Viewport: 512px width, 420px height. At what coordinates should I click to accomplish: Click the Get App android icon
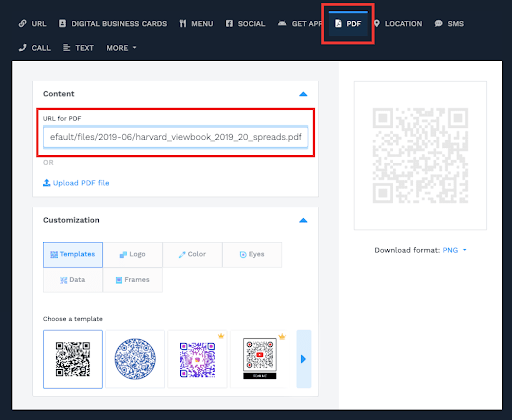(x=282, y=23)
